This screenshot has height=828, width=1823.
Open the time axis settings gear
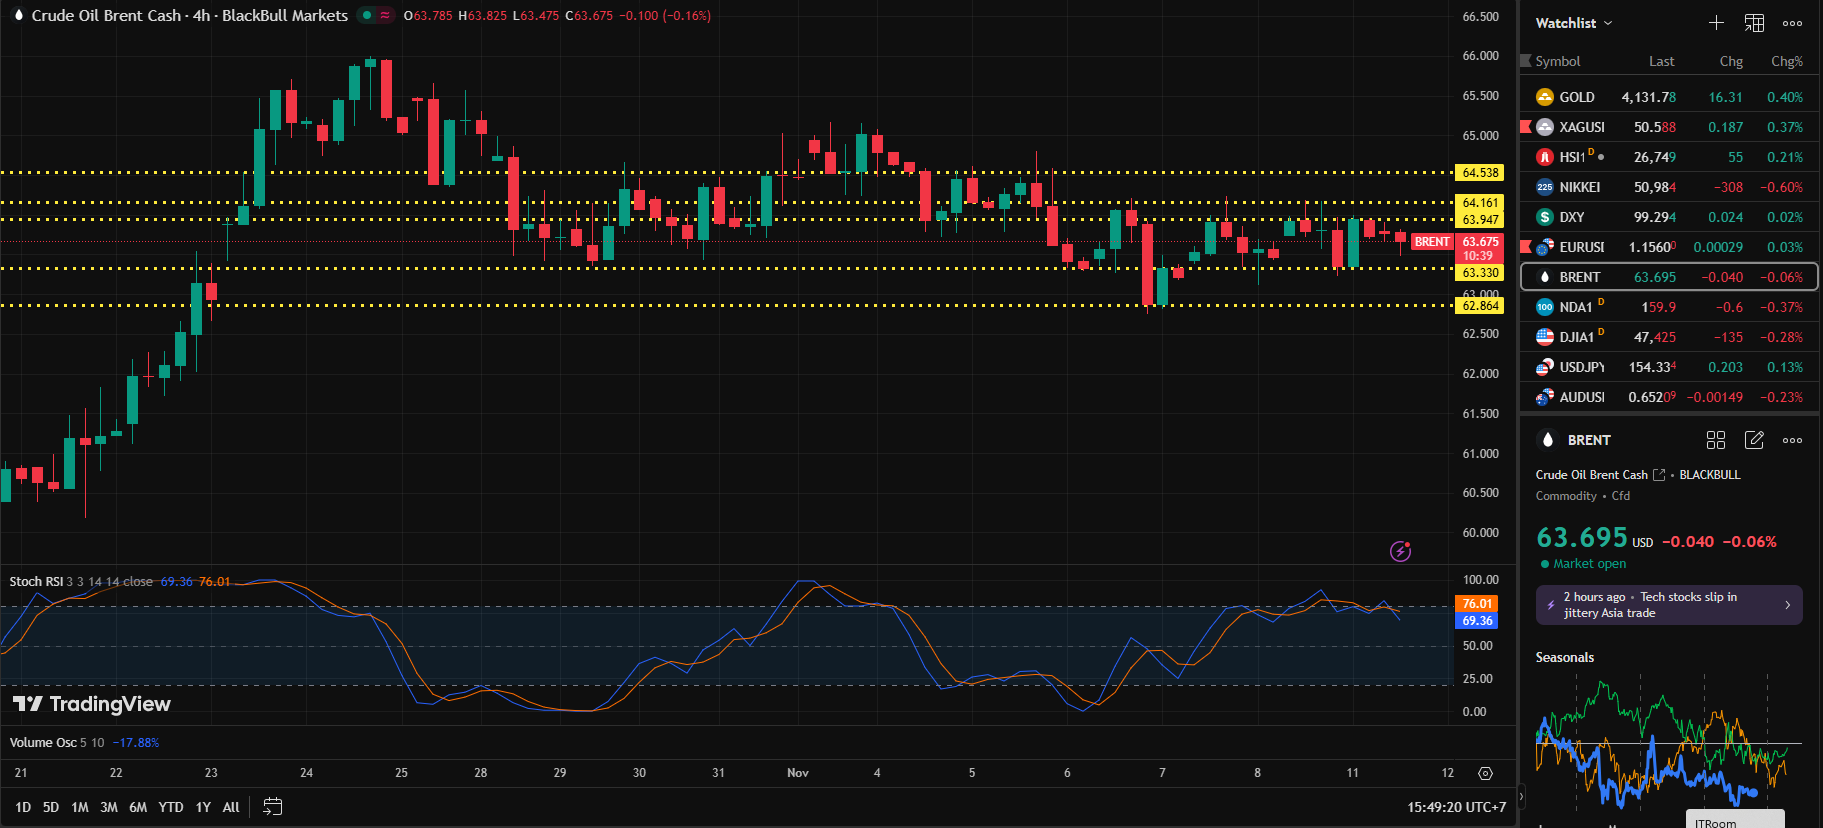pyautogui.click(x=1485, y=773)
